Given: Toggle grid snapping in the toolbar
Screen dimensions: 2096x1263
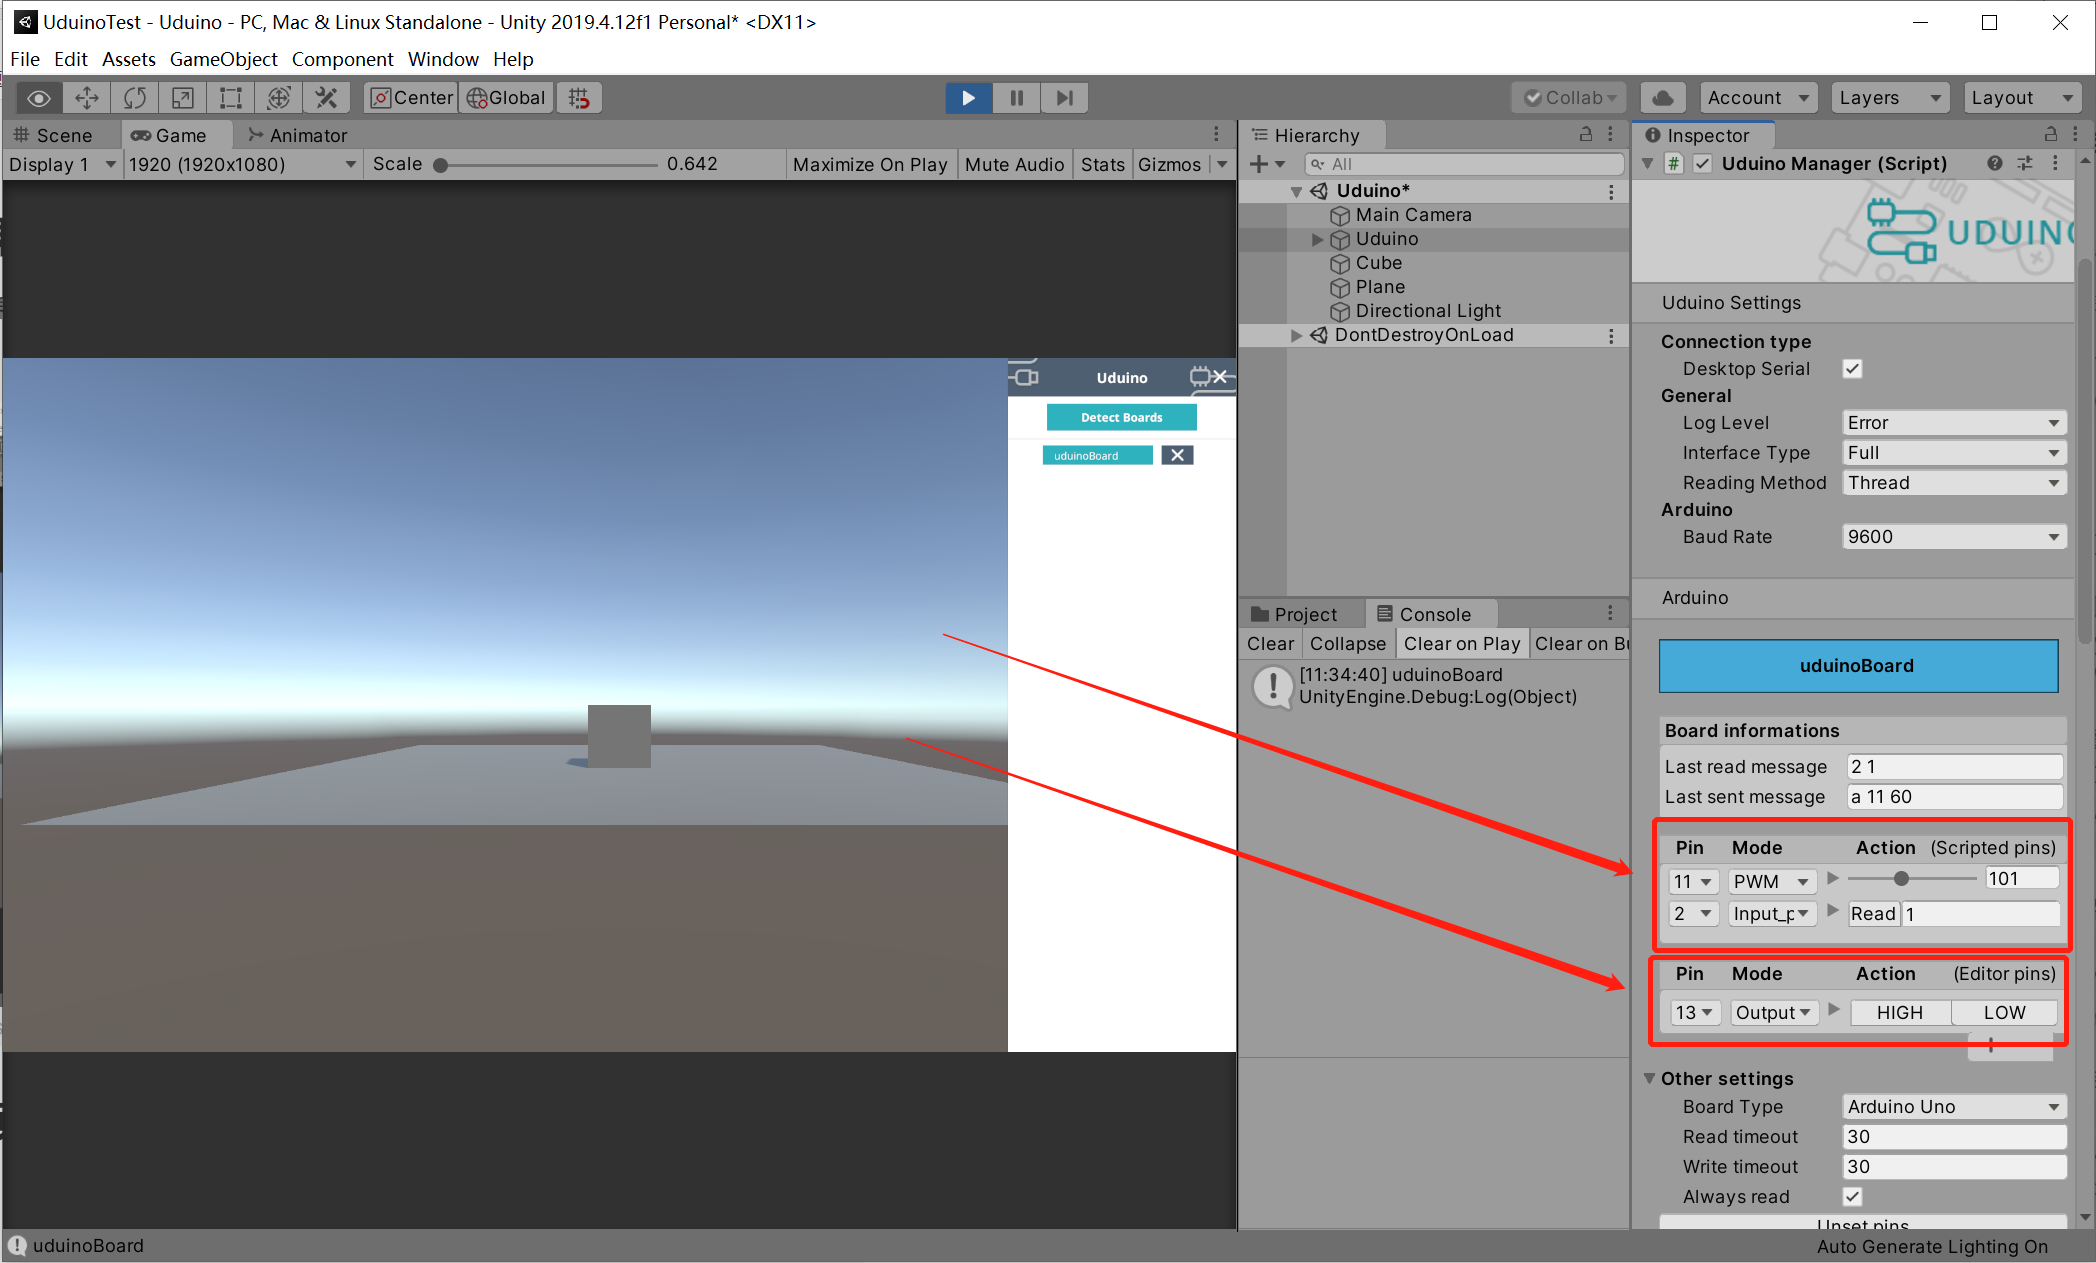Looking at the screenshot, I should click(579, 97).
